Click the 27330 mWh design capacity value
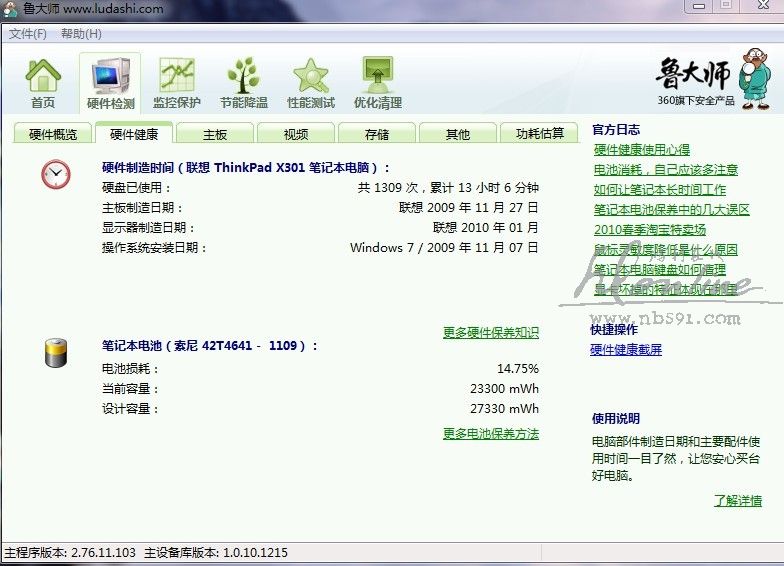This screenshot has height=566, width=784. pyautogui.click(x=504, y=408)
